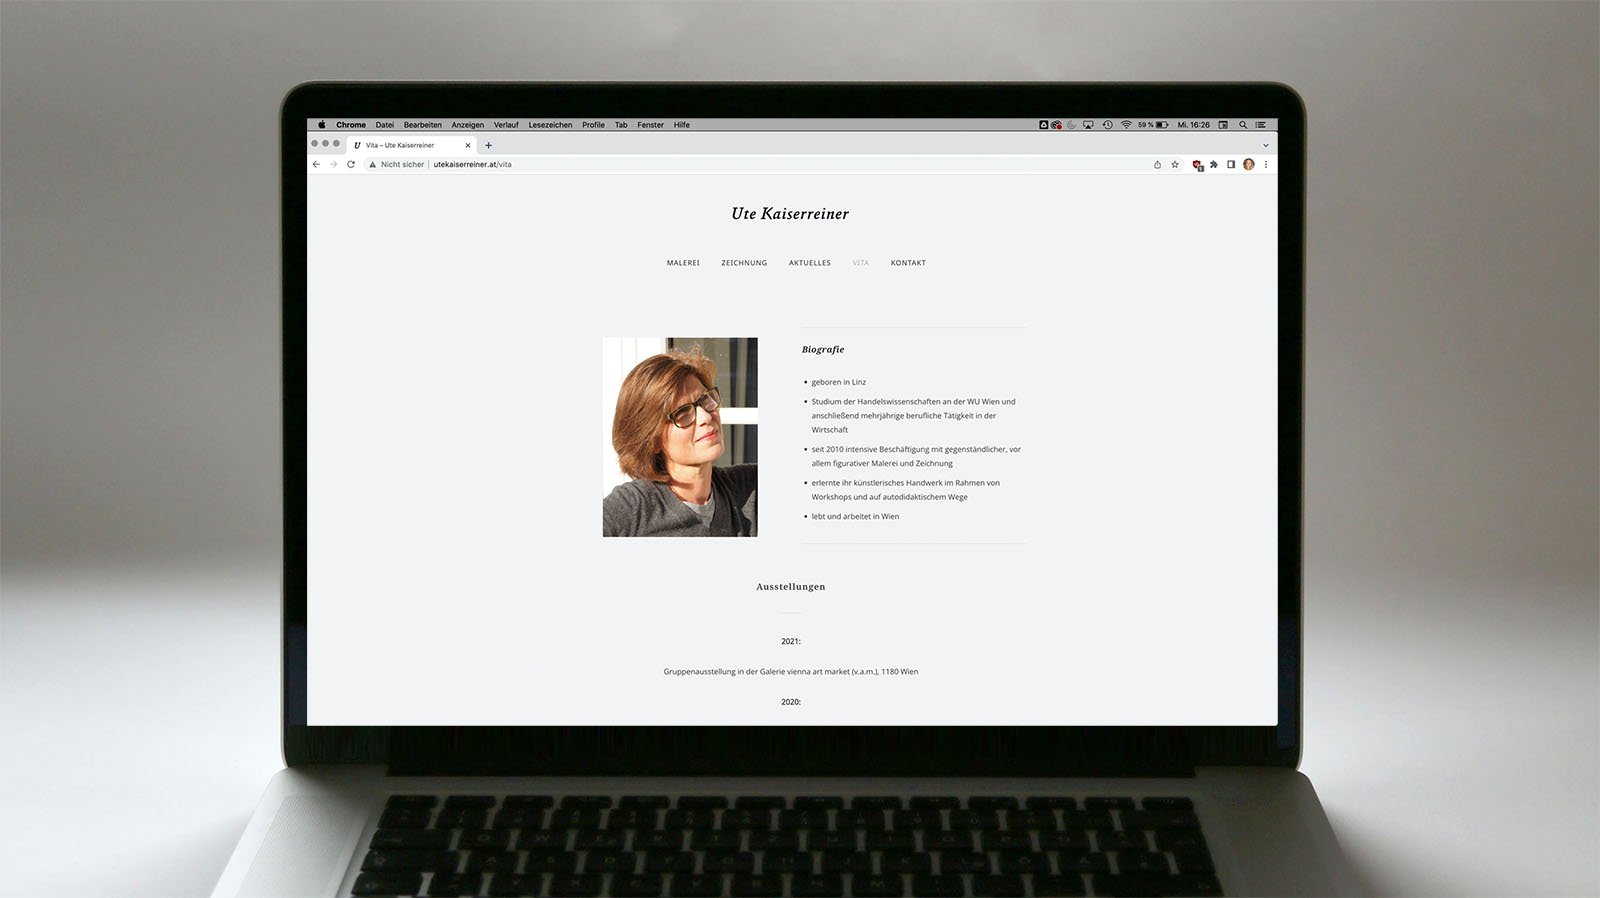Toggle the Chrome side panel icon
The width and height of the screenshot is (1600, 898).
pyautogui.click(x=1231, y=164)
